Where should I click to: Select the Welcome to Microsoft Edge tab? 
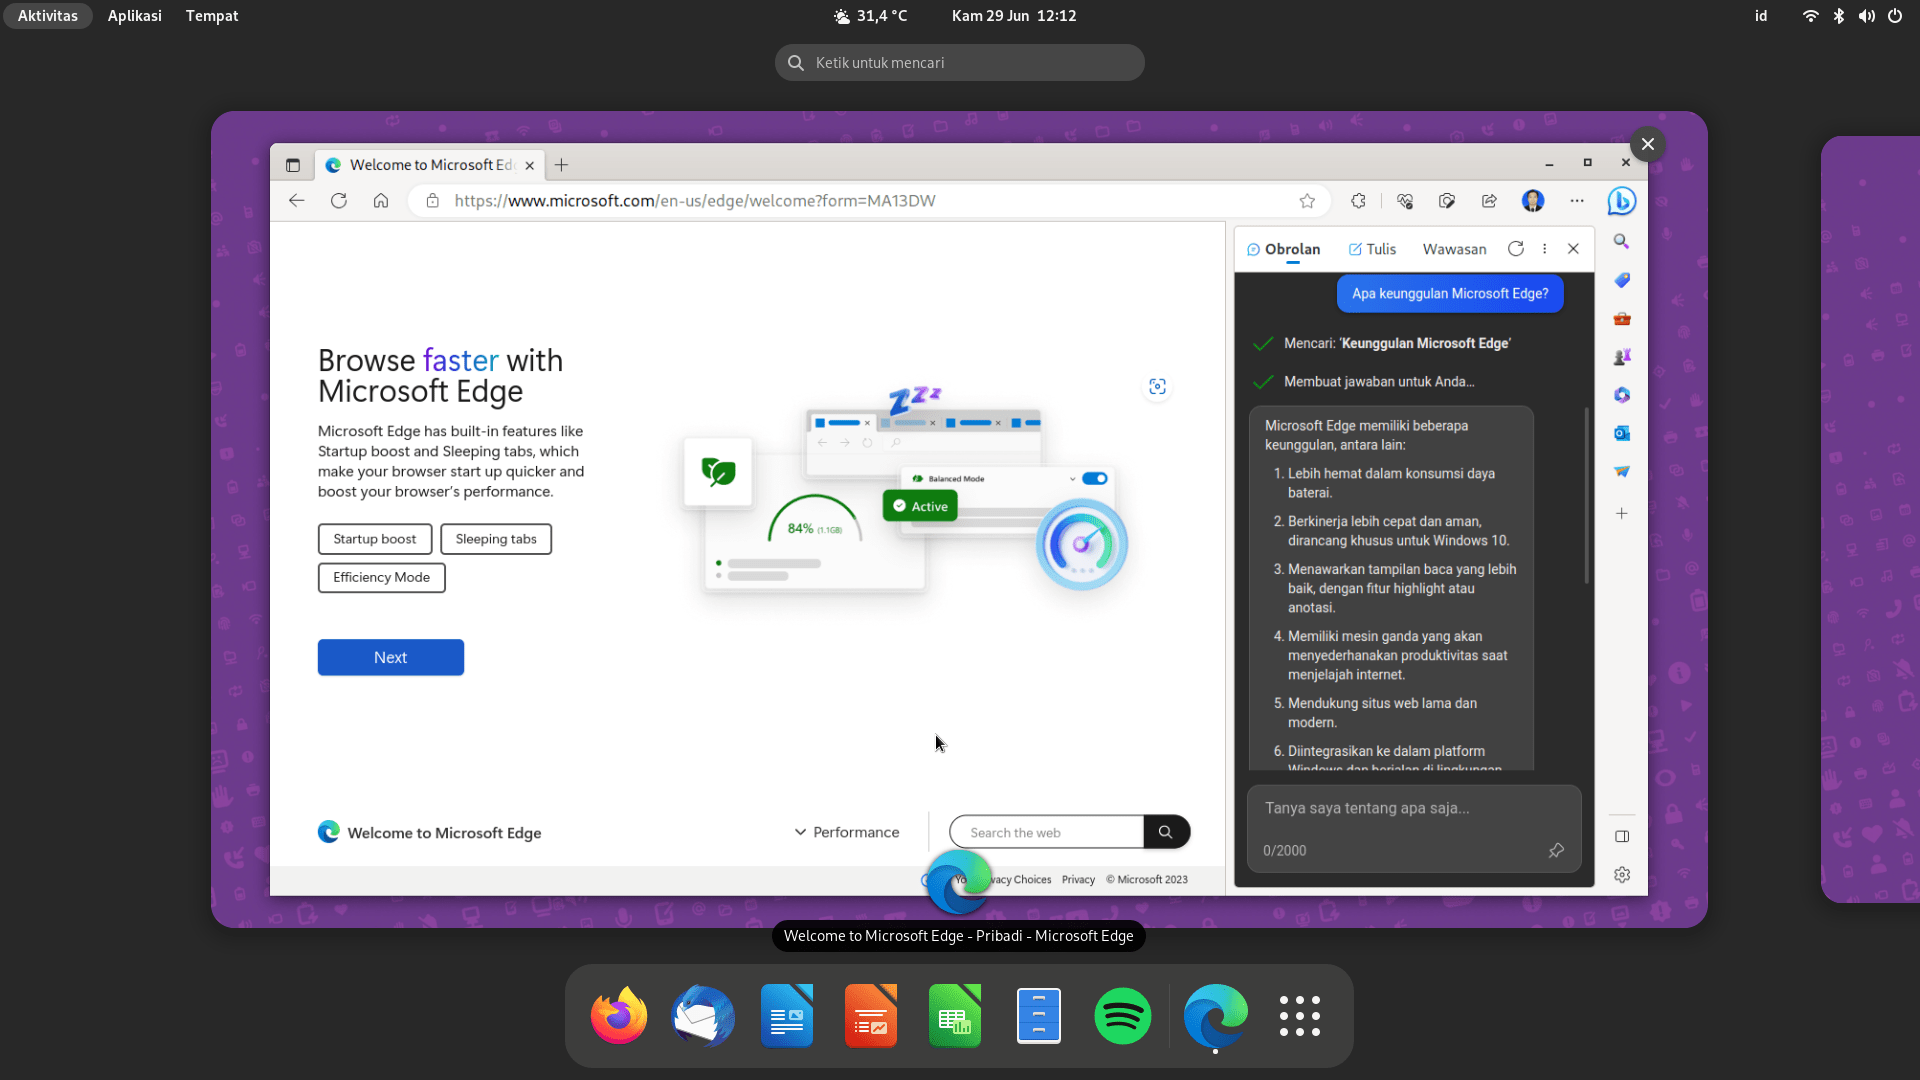(430, 165)
